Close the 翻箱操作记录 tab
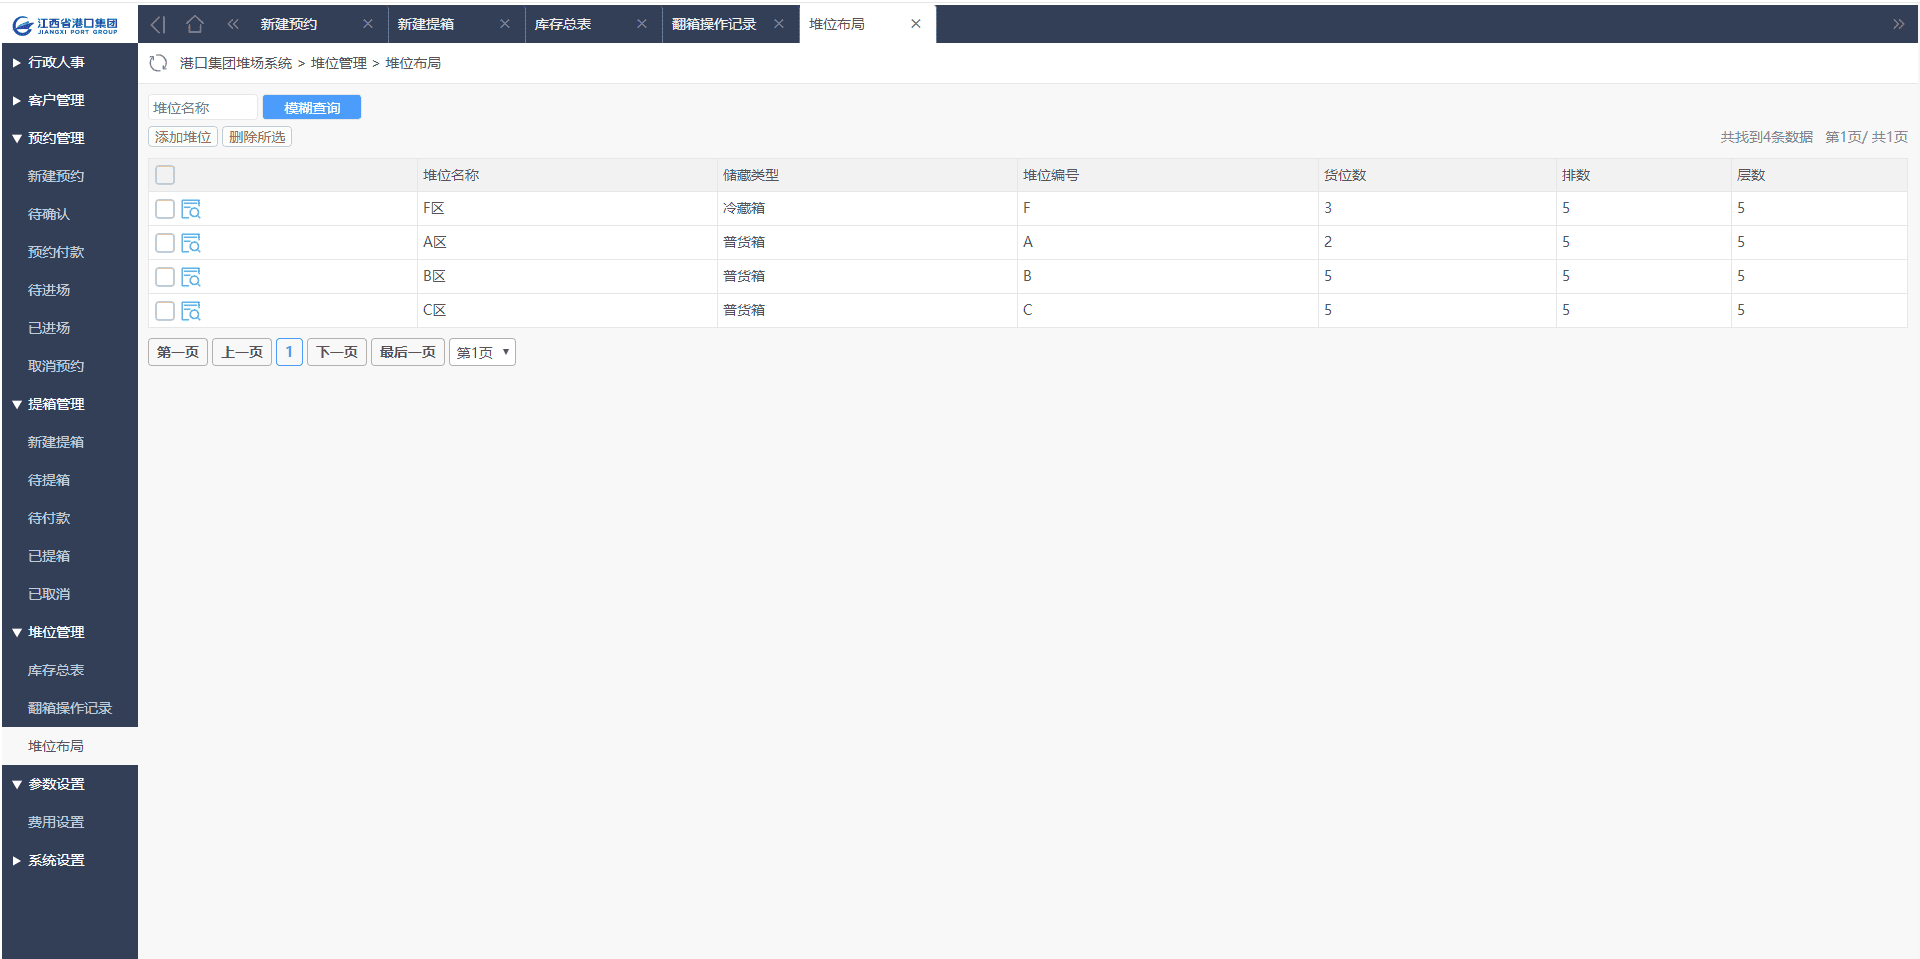Screen dimensions: 1920x959 coord(779,24)
